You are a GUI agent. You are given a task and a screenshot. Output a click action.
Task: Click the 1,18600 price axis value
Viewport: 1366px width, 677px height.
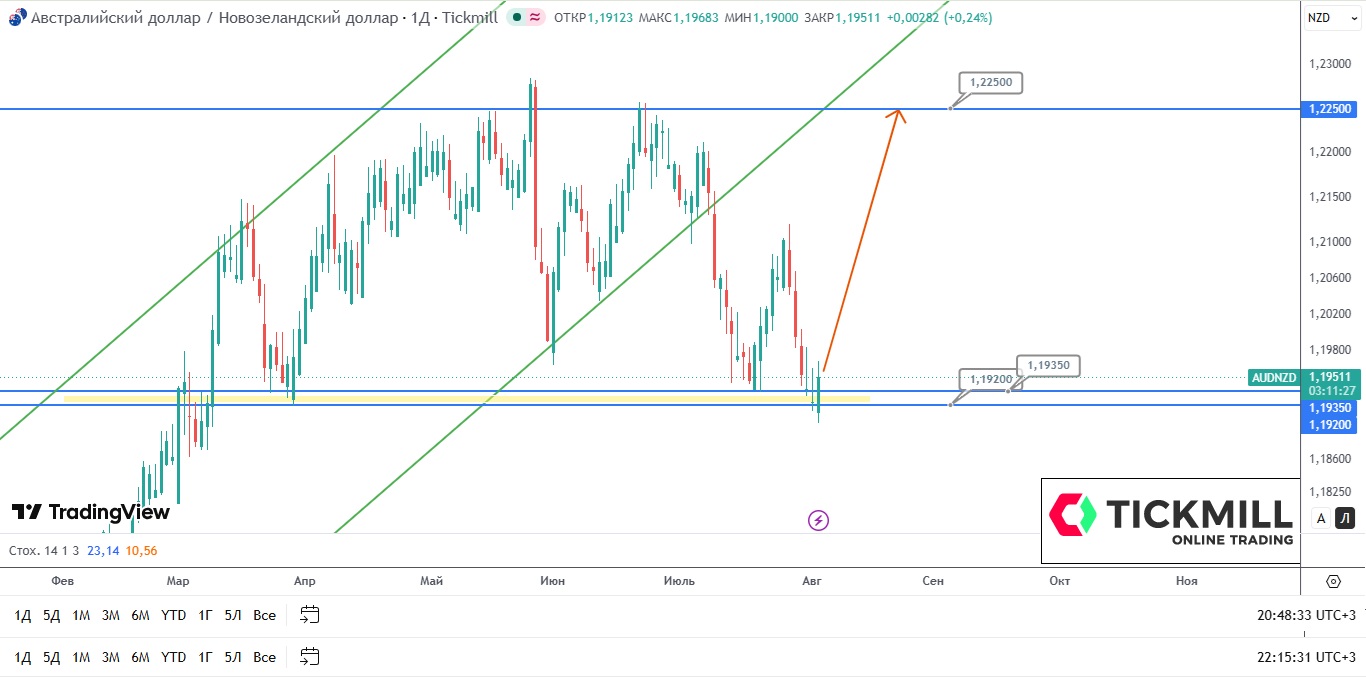1330,459
